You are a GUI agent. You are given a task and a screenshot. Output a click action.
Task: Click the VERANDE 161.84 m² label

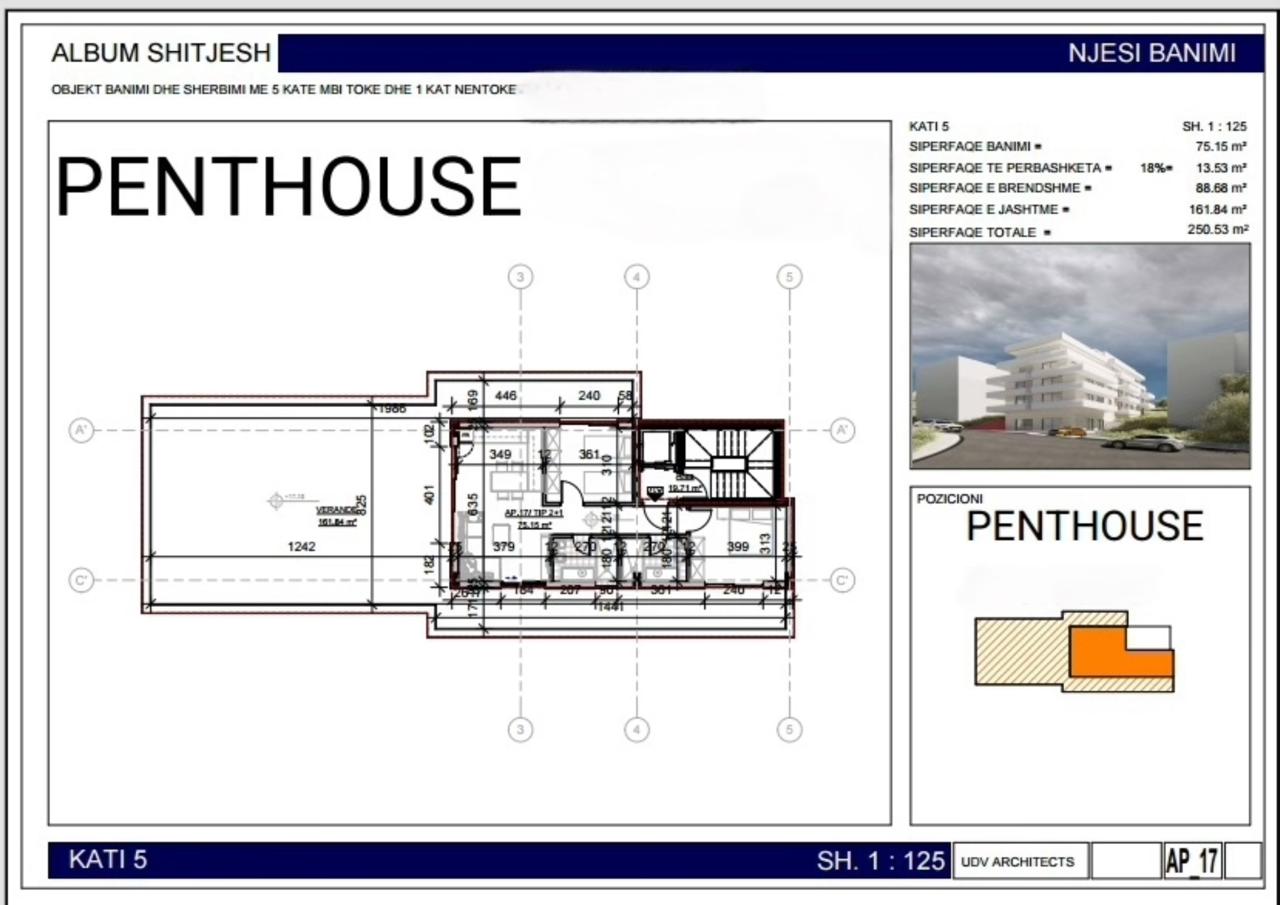tap(337, 515)
